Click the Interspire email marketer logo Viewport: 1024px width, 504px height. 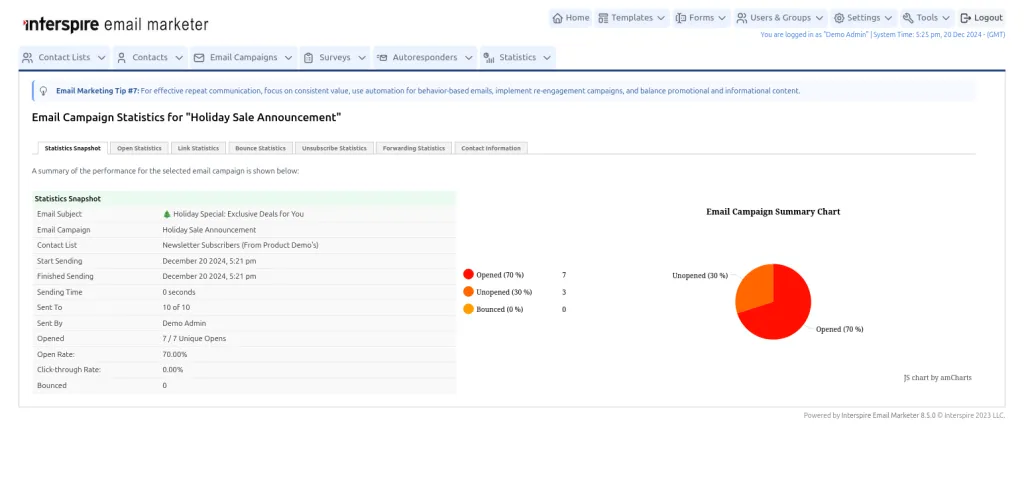[116, 25]
